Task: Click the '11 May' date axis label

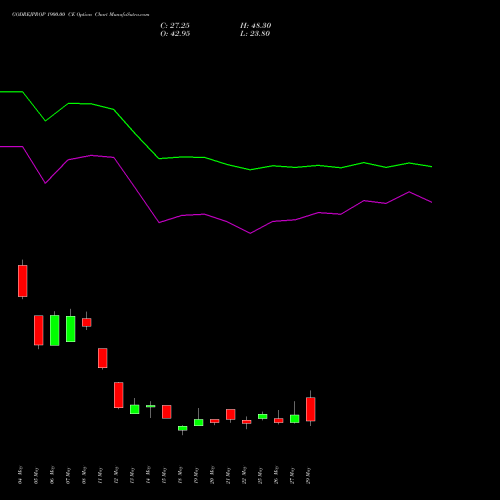Action: click(x=100, y=475)
